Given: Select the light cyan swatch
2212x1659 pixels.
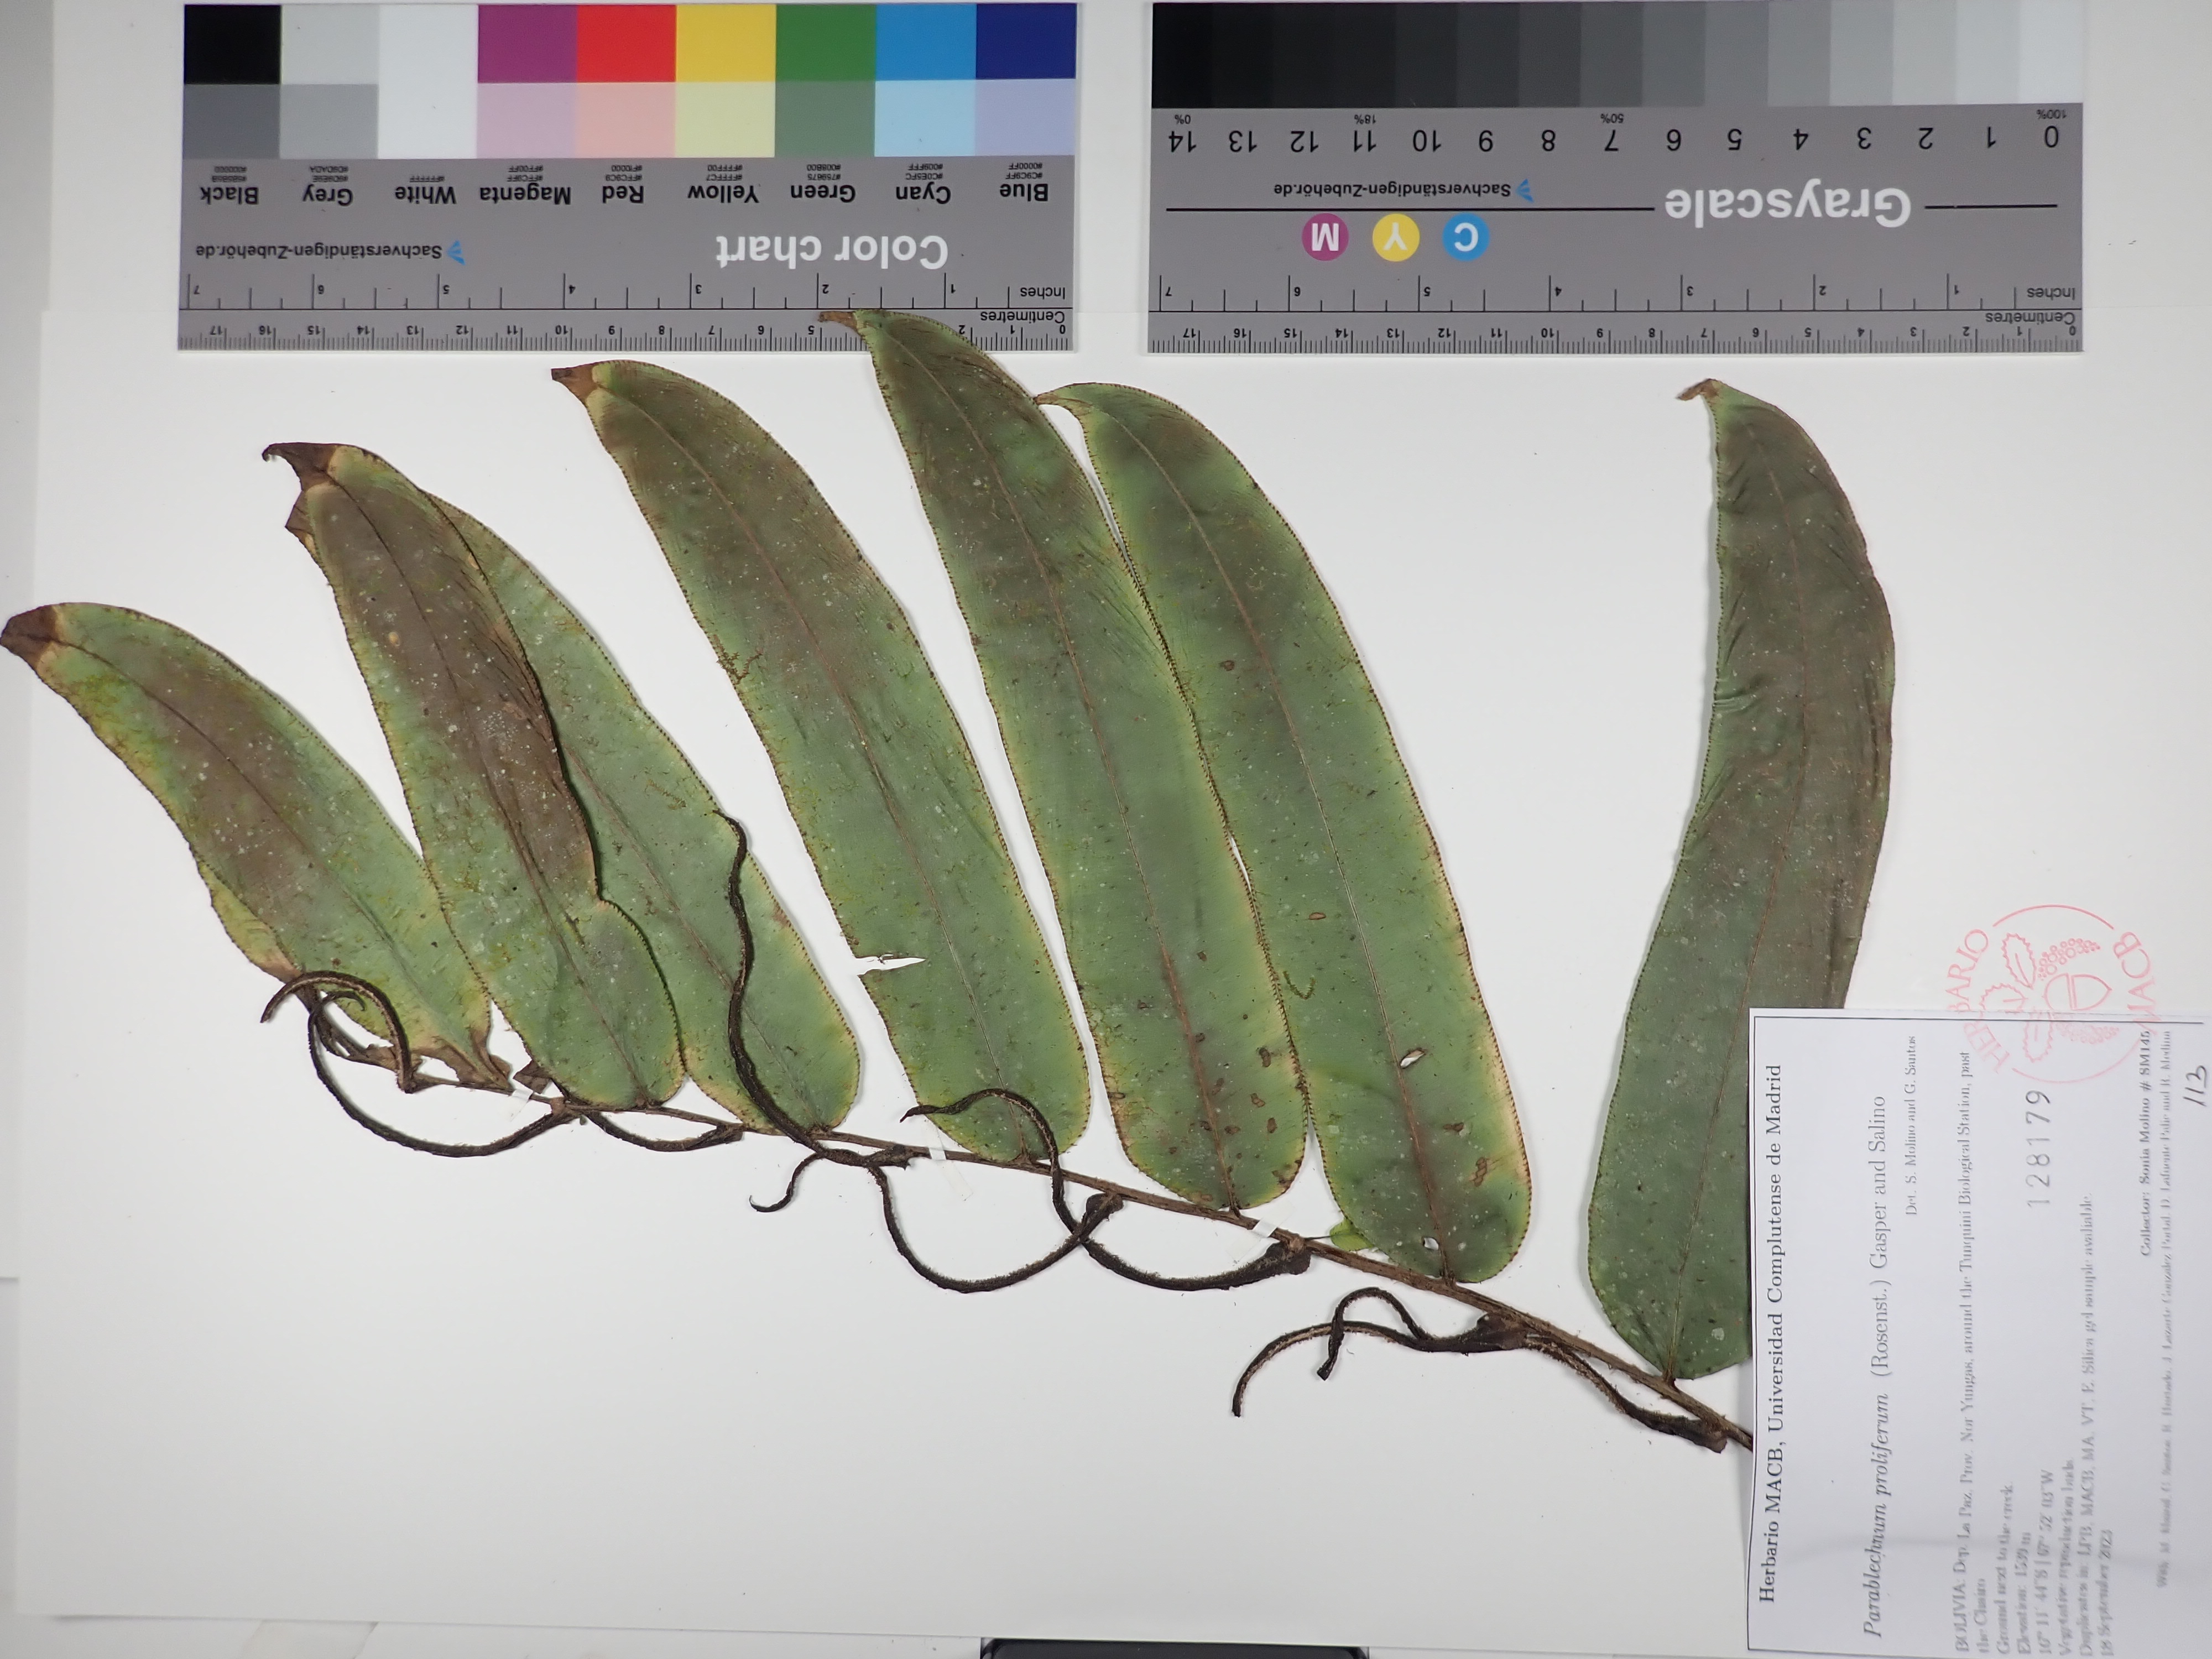Looking at the screenshot, I should [x=926, y=117].
